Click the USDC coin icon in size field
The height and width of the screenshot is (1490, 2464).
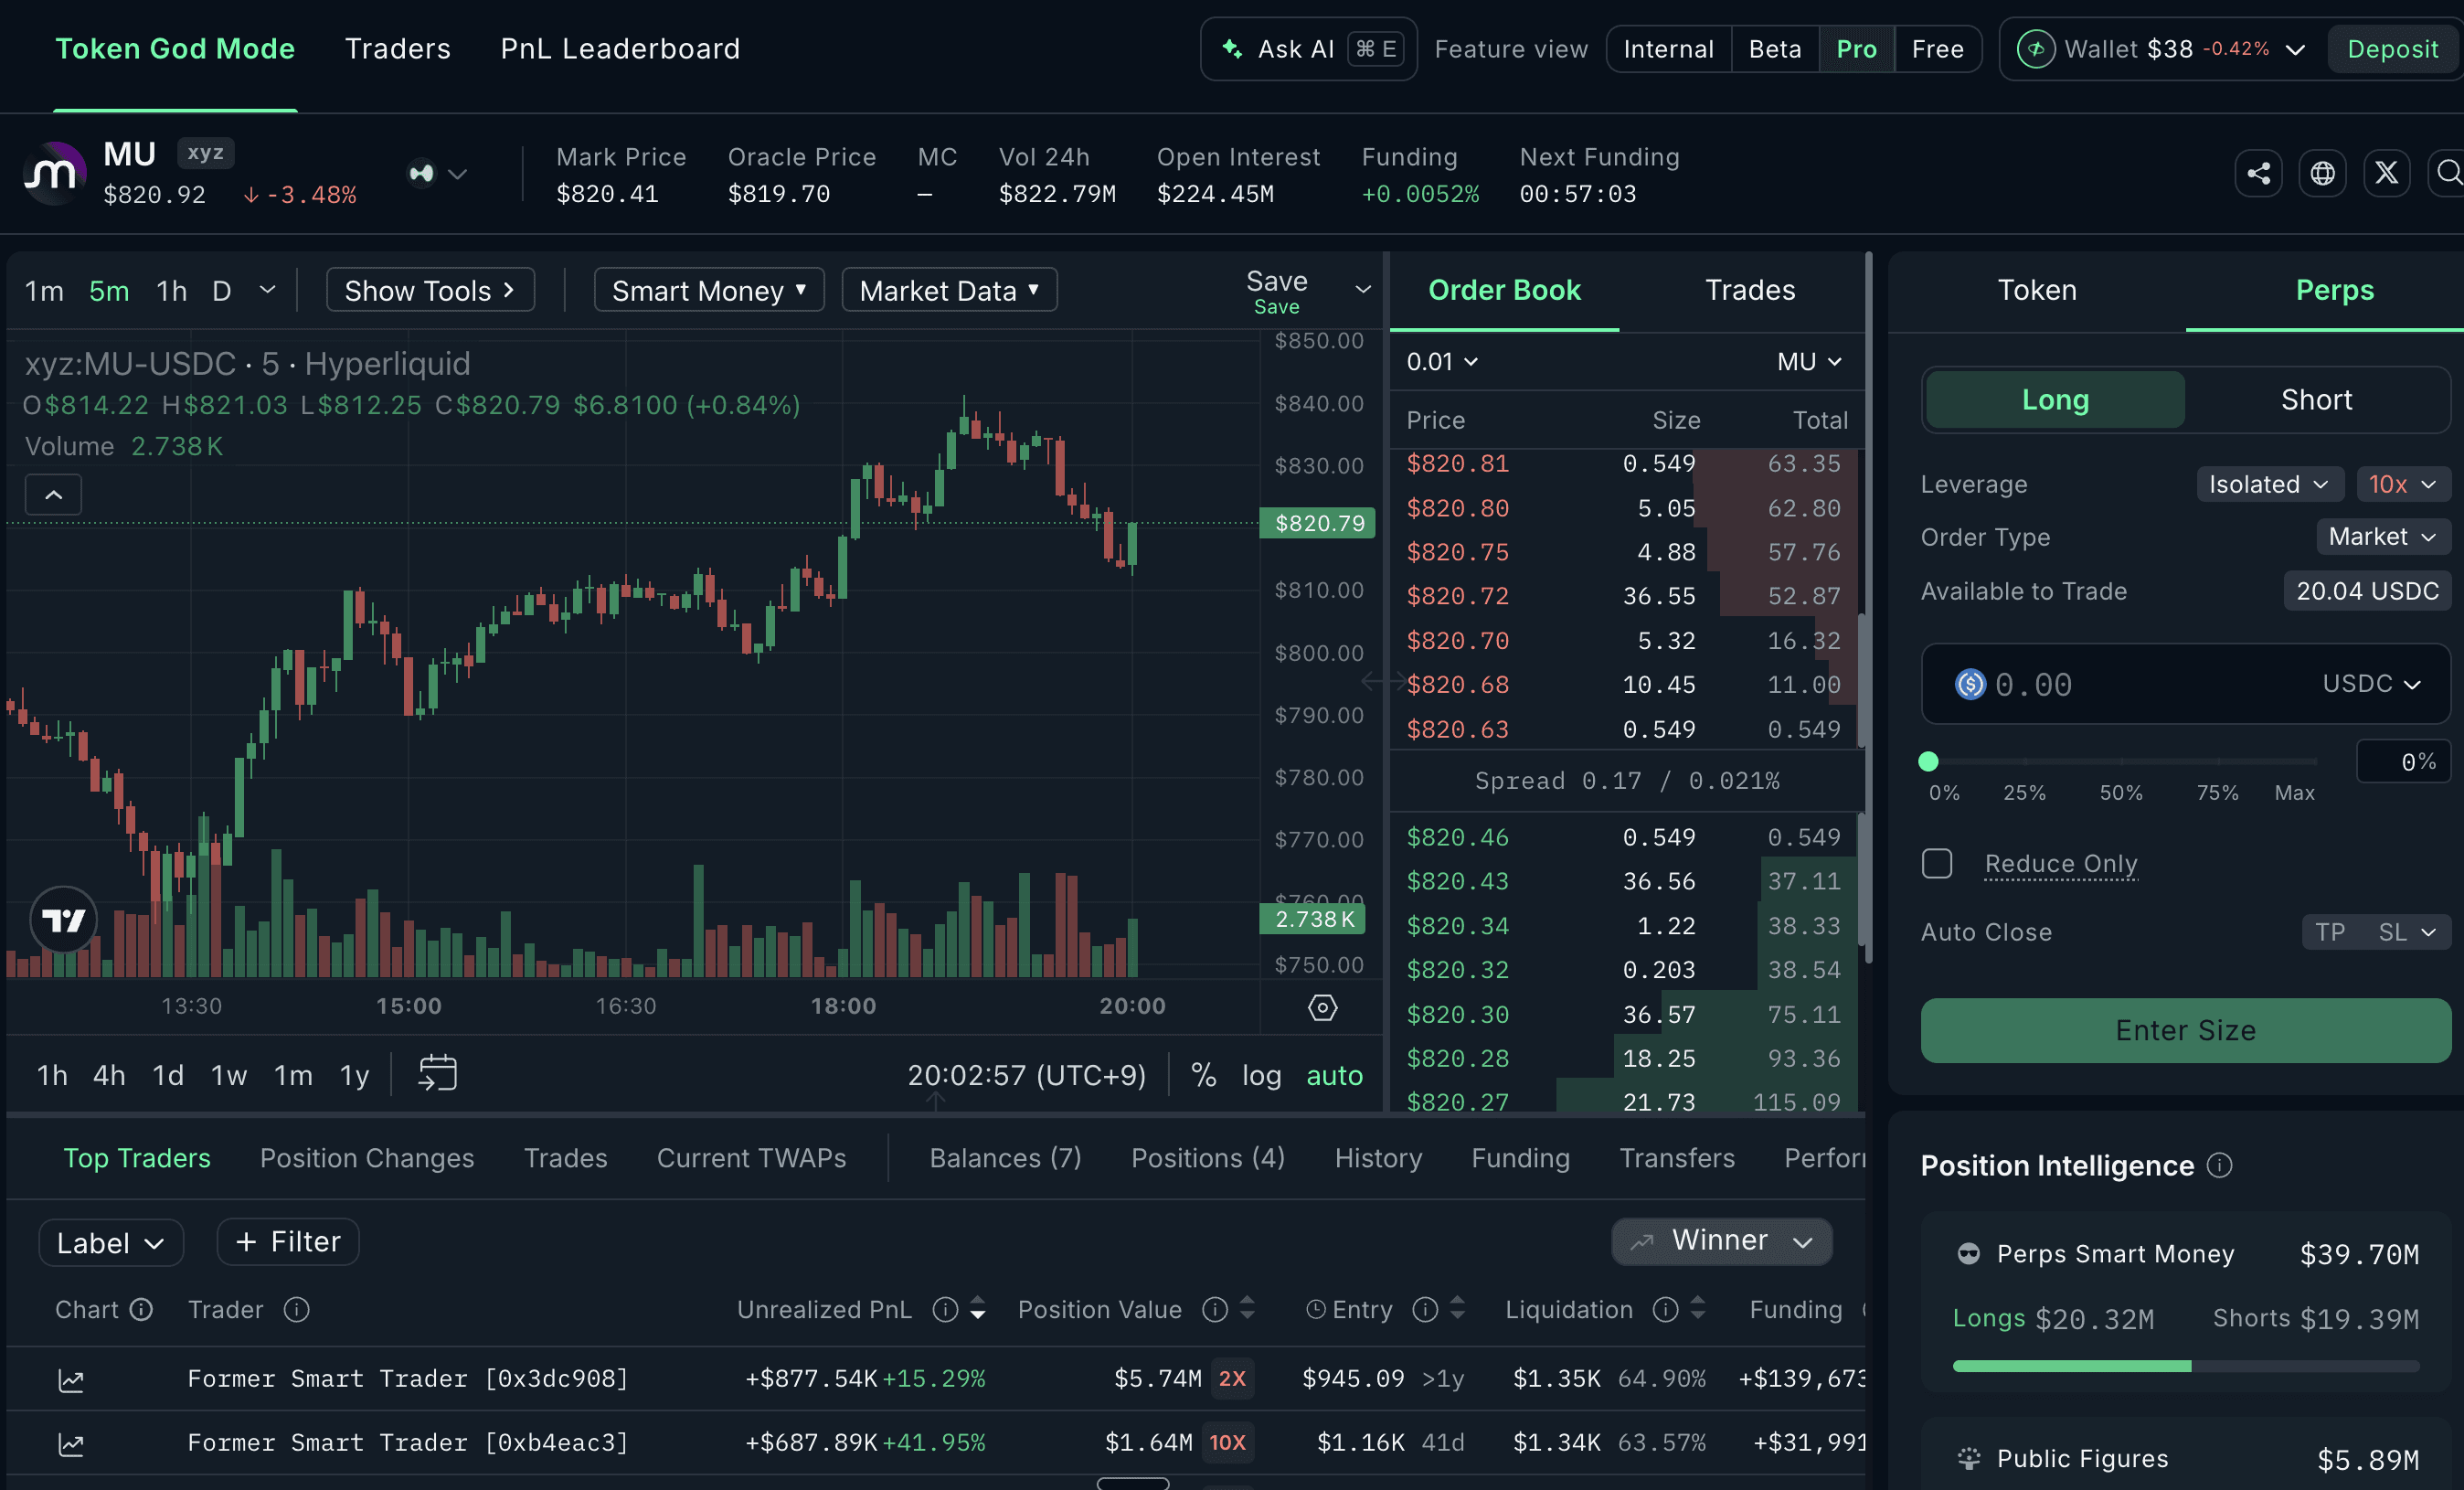pos(1970,684)
